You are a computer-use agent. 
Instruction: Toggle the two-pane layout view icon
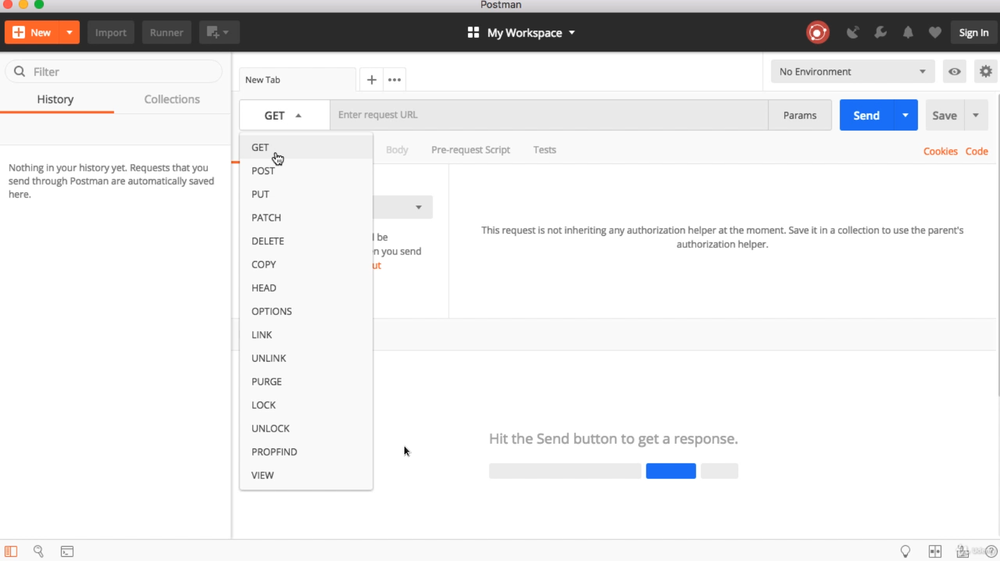[x=935, y=551]
